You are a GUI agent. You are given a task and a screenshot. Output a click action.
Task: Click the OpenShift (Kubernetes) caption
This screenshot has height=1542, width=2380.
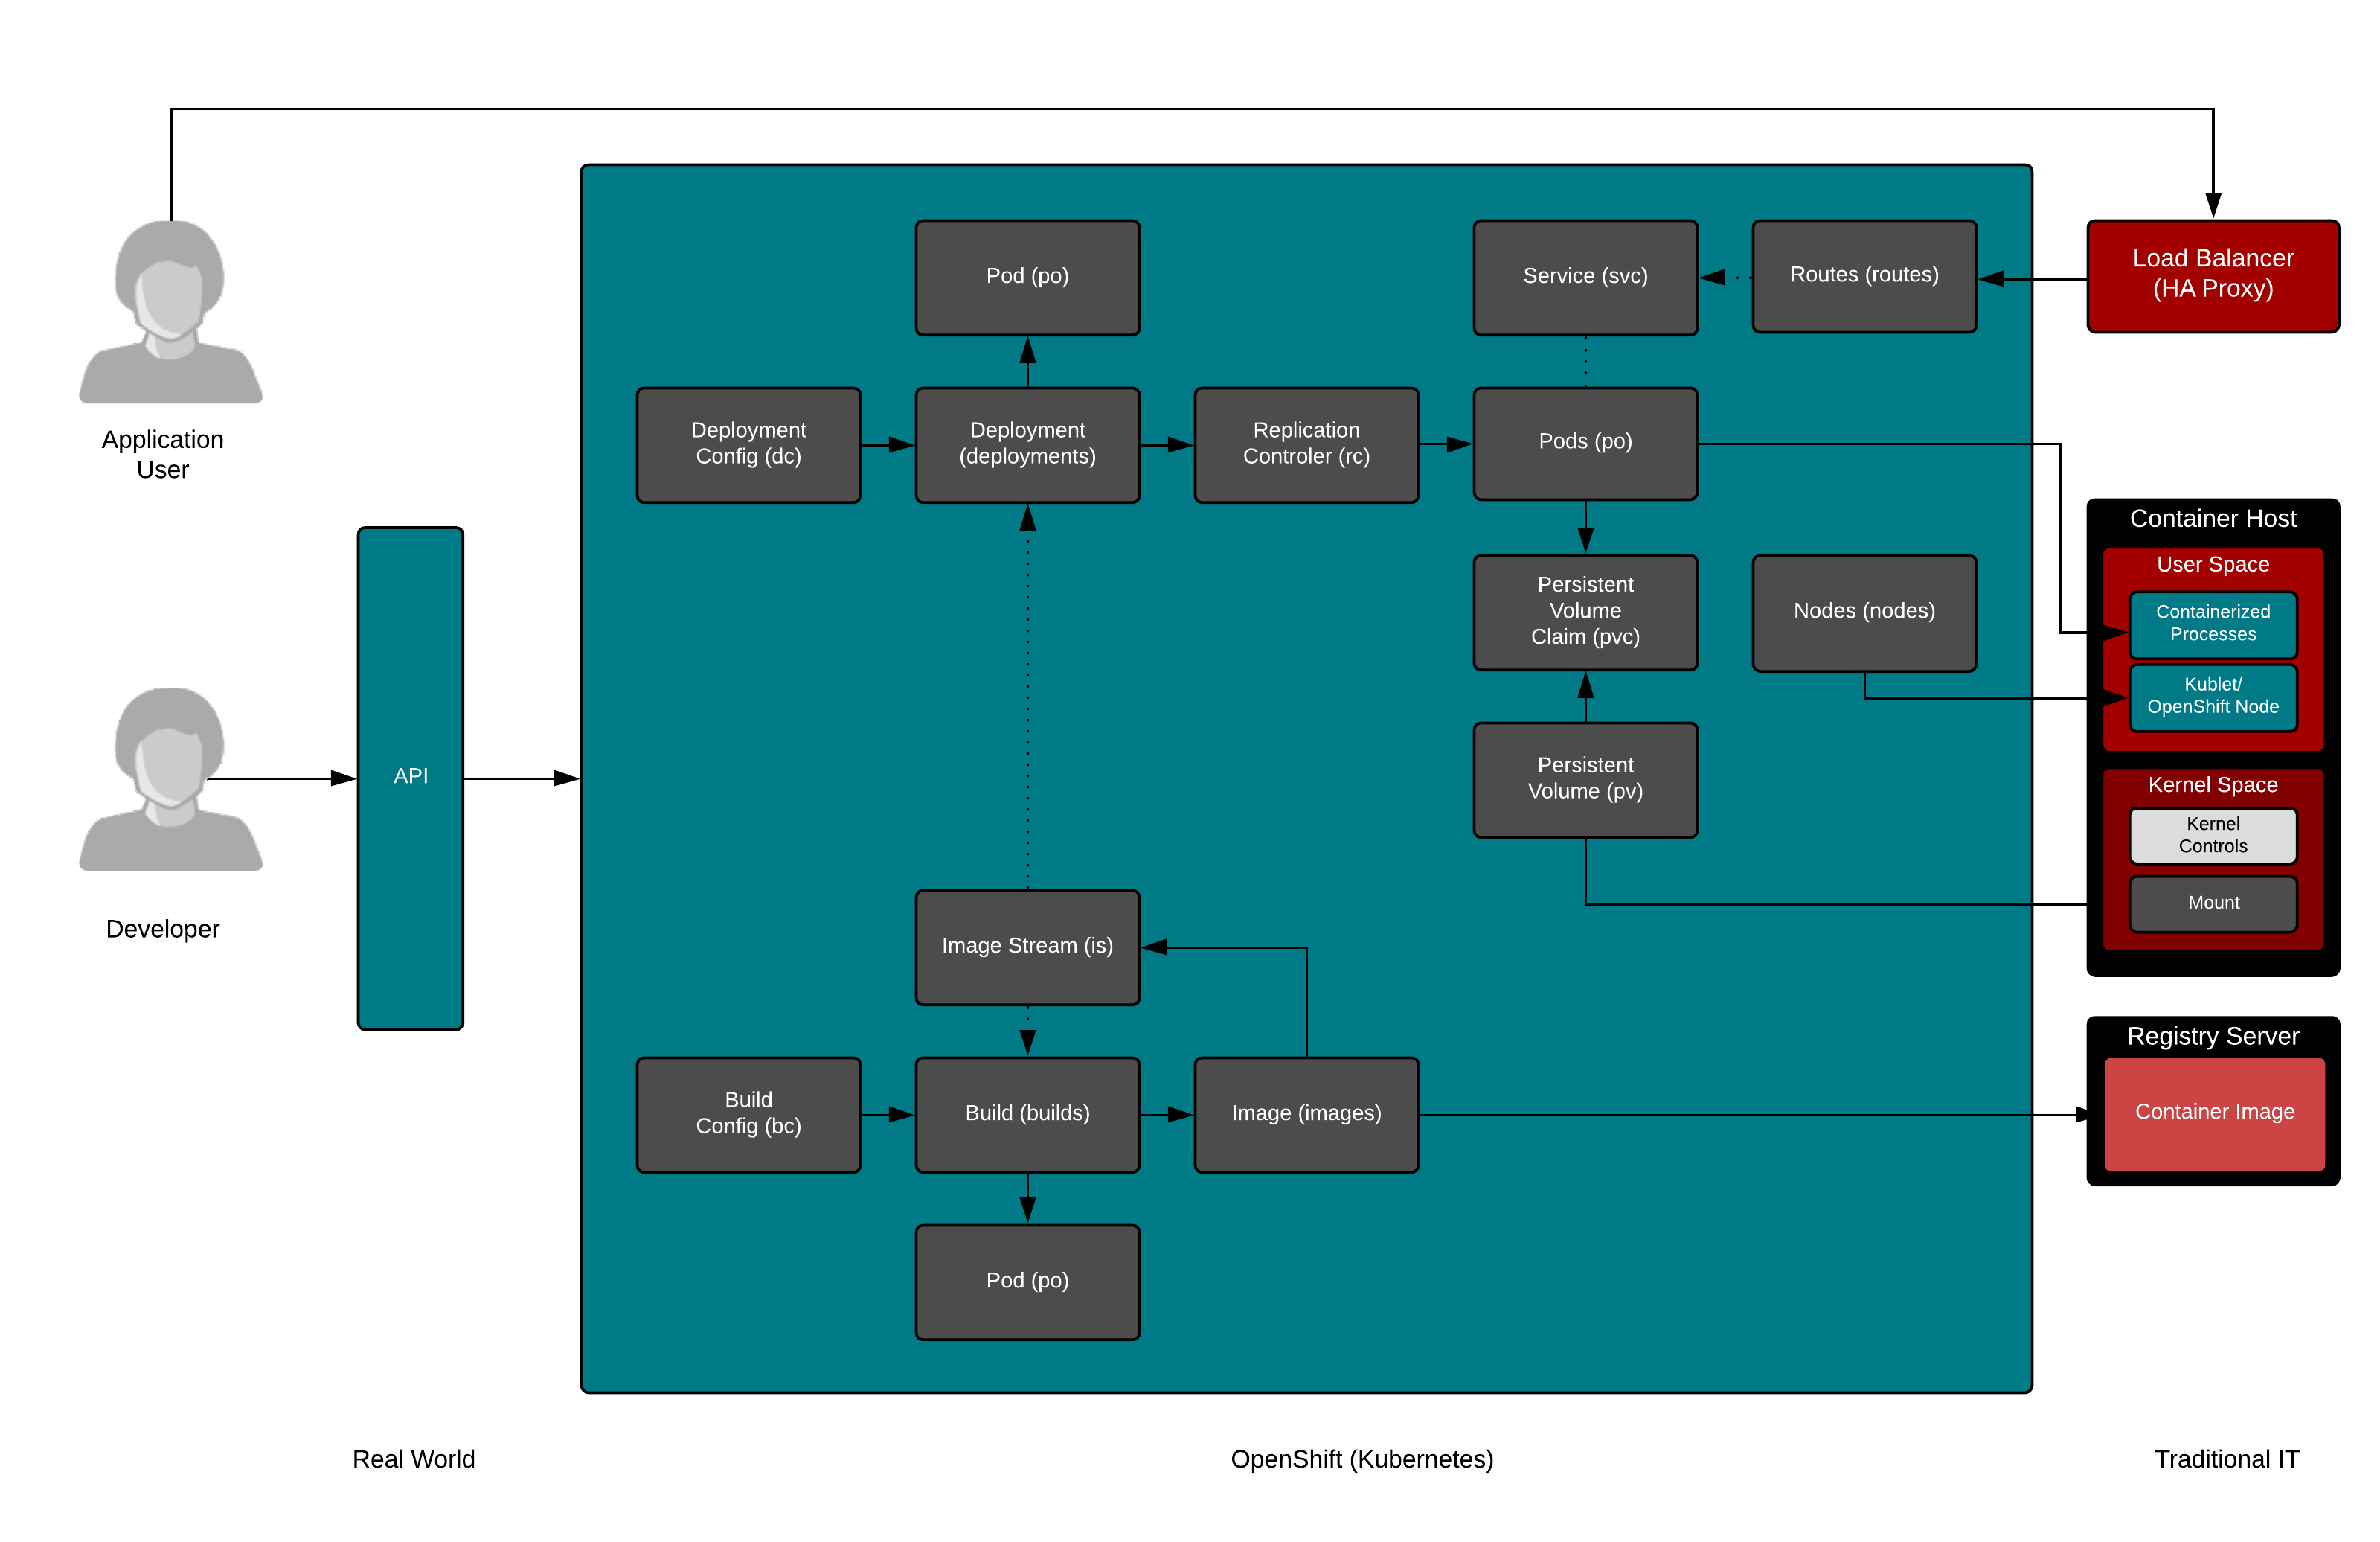click(1362, 1460)
